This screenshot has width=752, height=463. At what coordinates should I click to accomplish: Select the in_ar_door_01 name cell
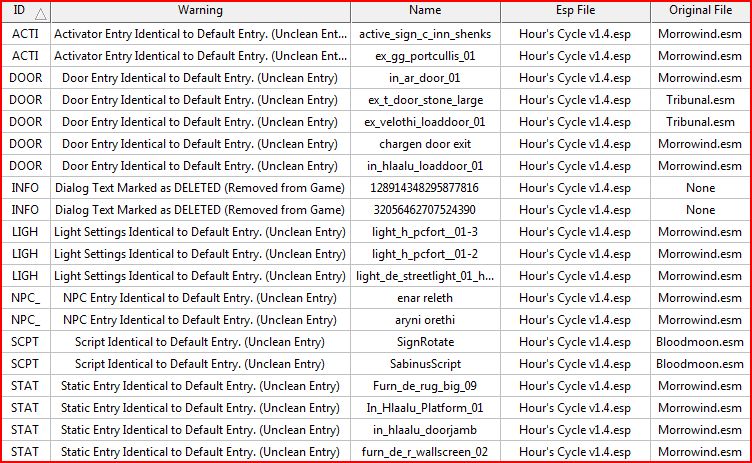tap(425, 78)
